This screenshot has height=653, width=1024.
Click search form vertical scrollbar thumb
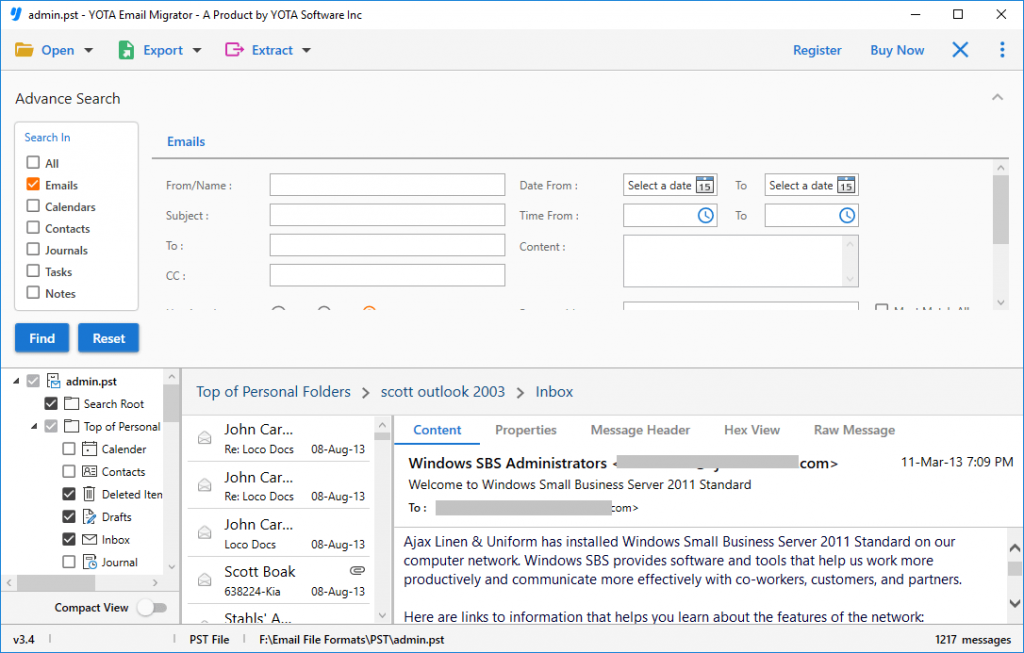(1000, 210)
